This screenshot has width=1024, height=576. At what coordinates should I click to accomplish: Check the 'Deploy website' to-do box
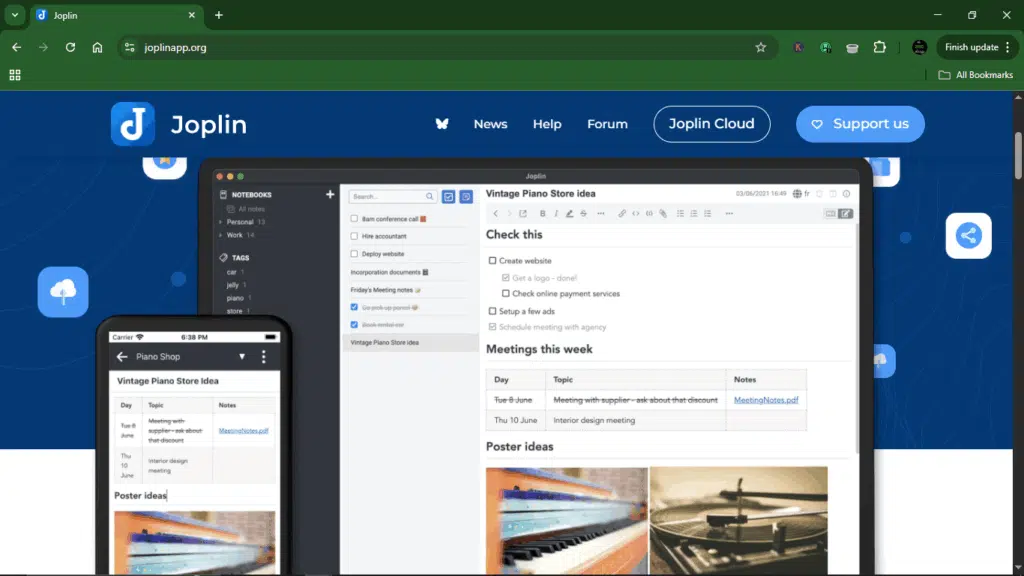point(354,253)
